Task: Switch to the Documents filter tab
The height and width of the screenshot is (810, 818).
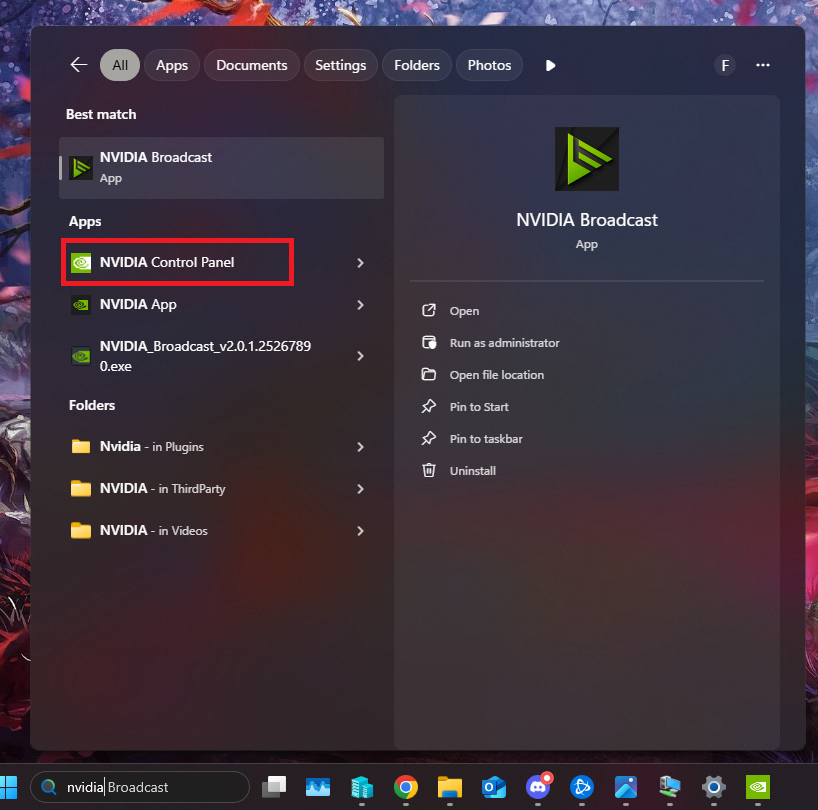Action: 251,65
